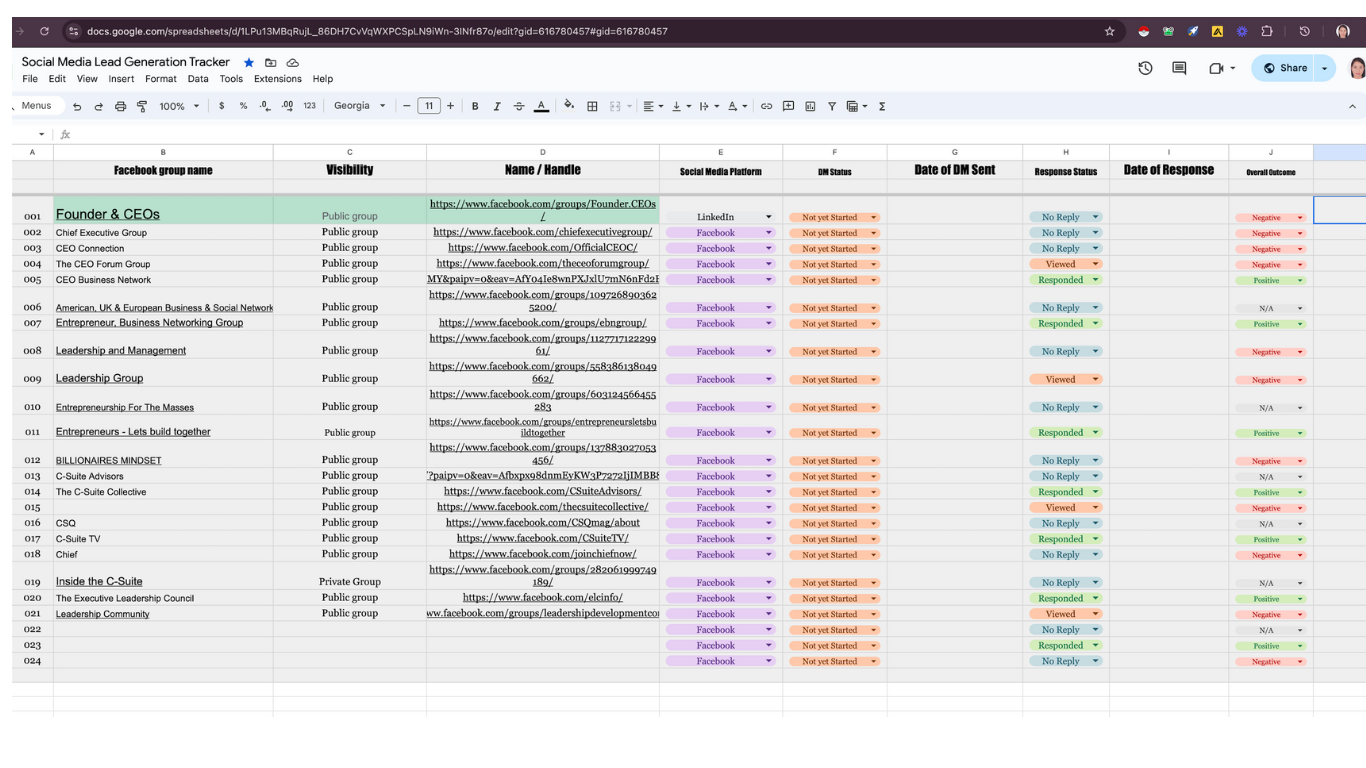Open the Name box dropdown arrow

[x=41, y=134]
